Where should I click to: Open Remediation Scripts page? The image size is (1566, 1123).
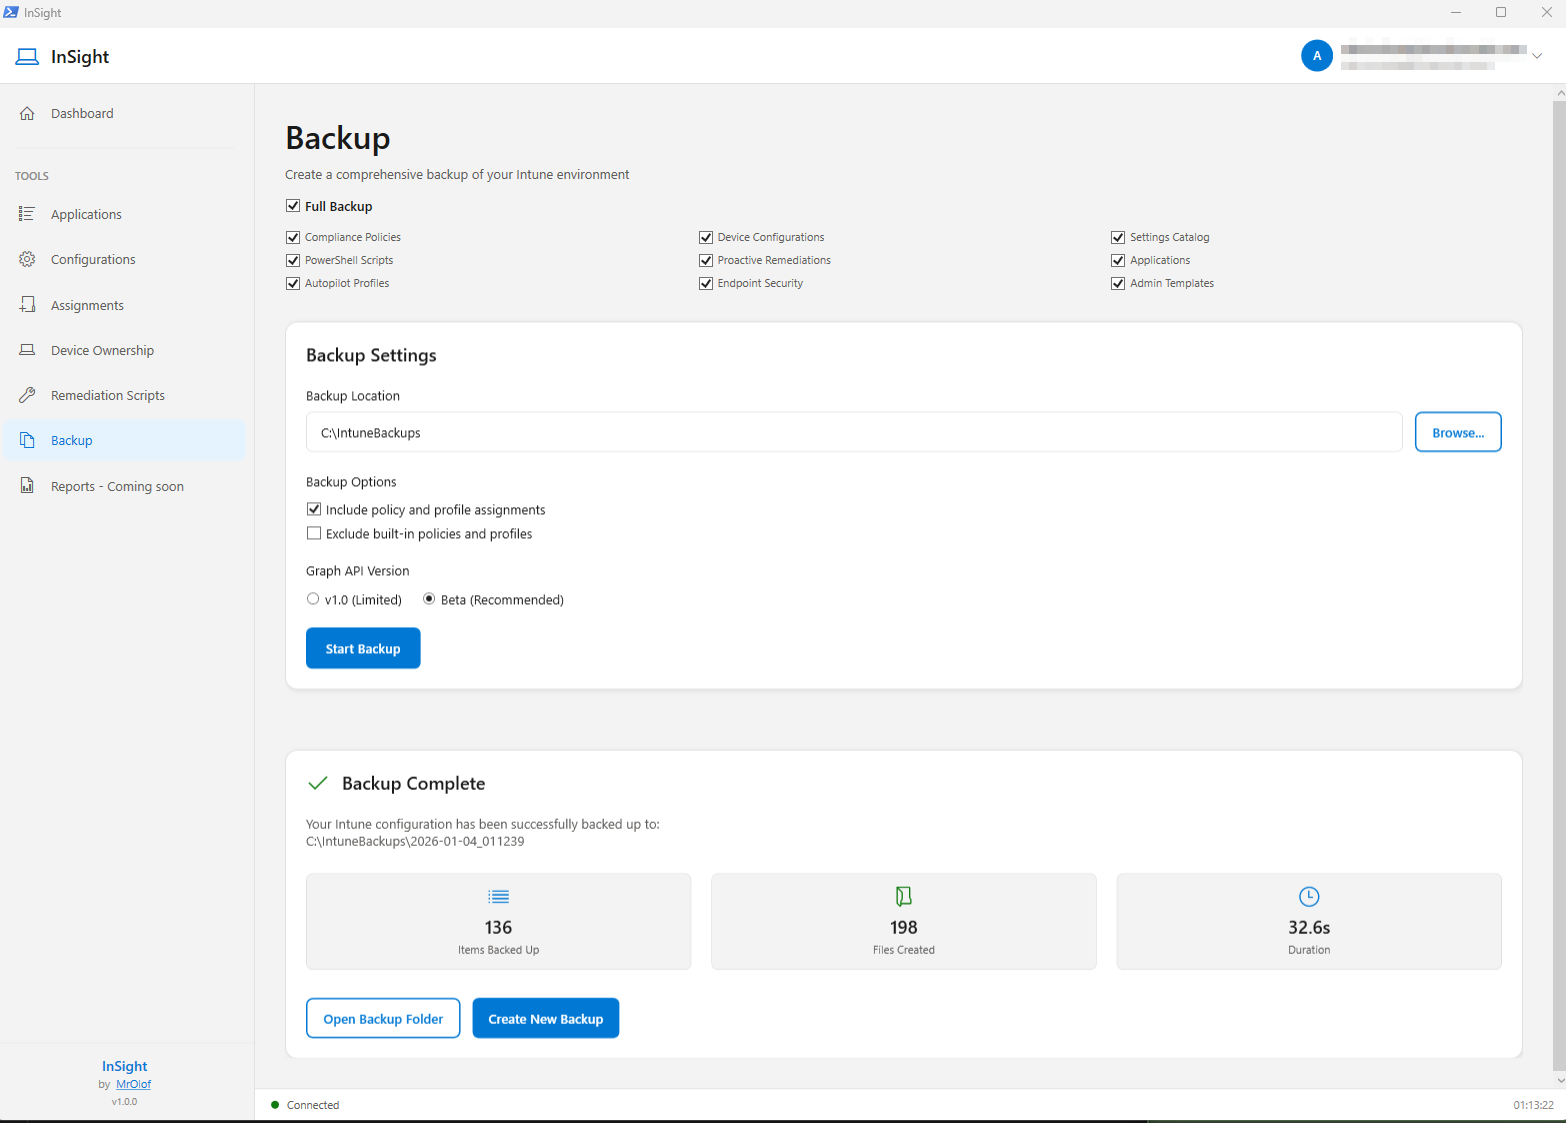pos(125,395)
